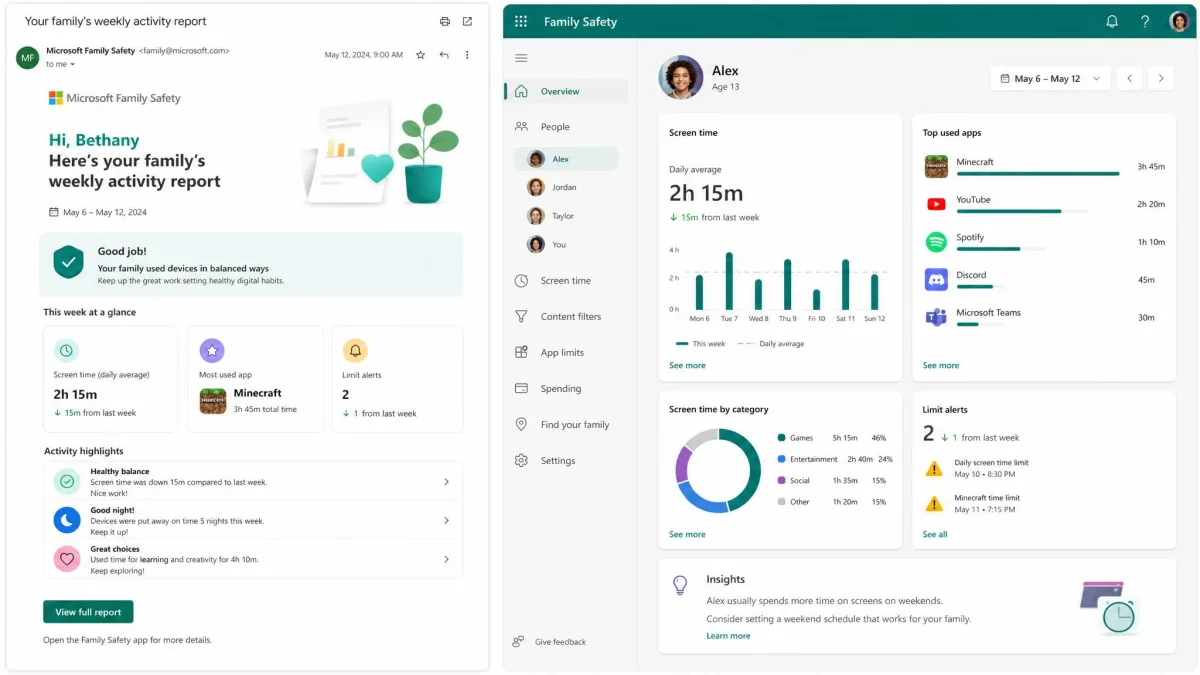Image resolution: width=1200 pixels, height=675 pixels.
Task: Click Alex's large profile photo
Action: coord(680,77)
